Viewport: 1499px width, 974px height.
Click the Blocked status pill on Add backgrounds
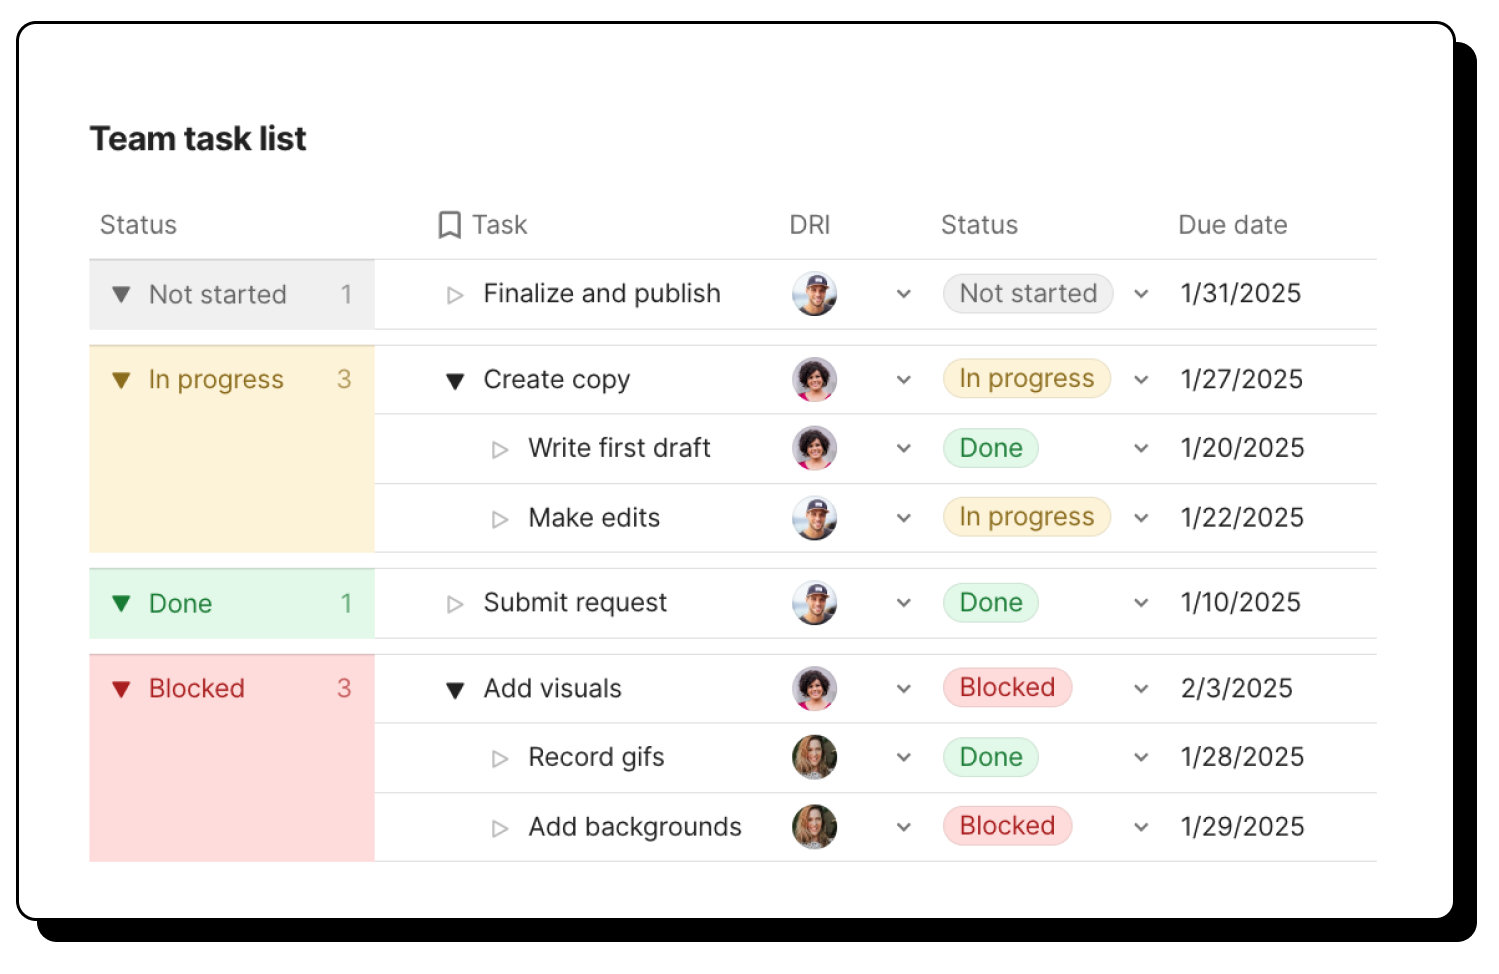[1007, 826]
